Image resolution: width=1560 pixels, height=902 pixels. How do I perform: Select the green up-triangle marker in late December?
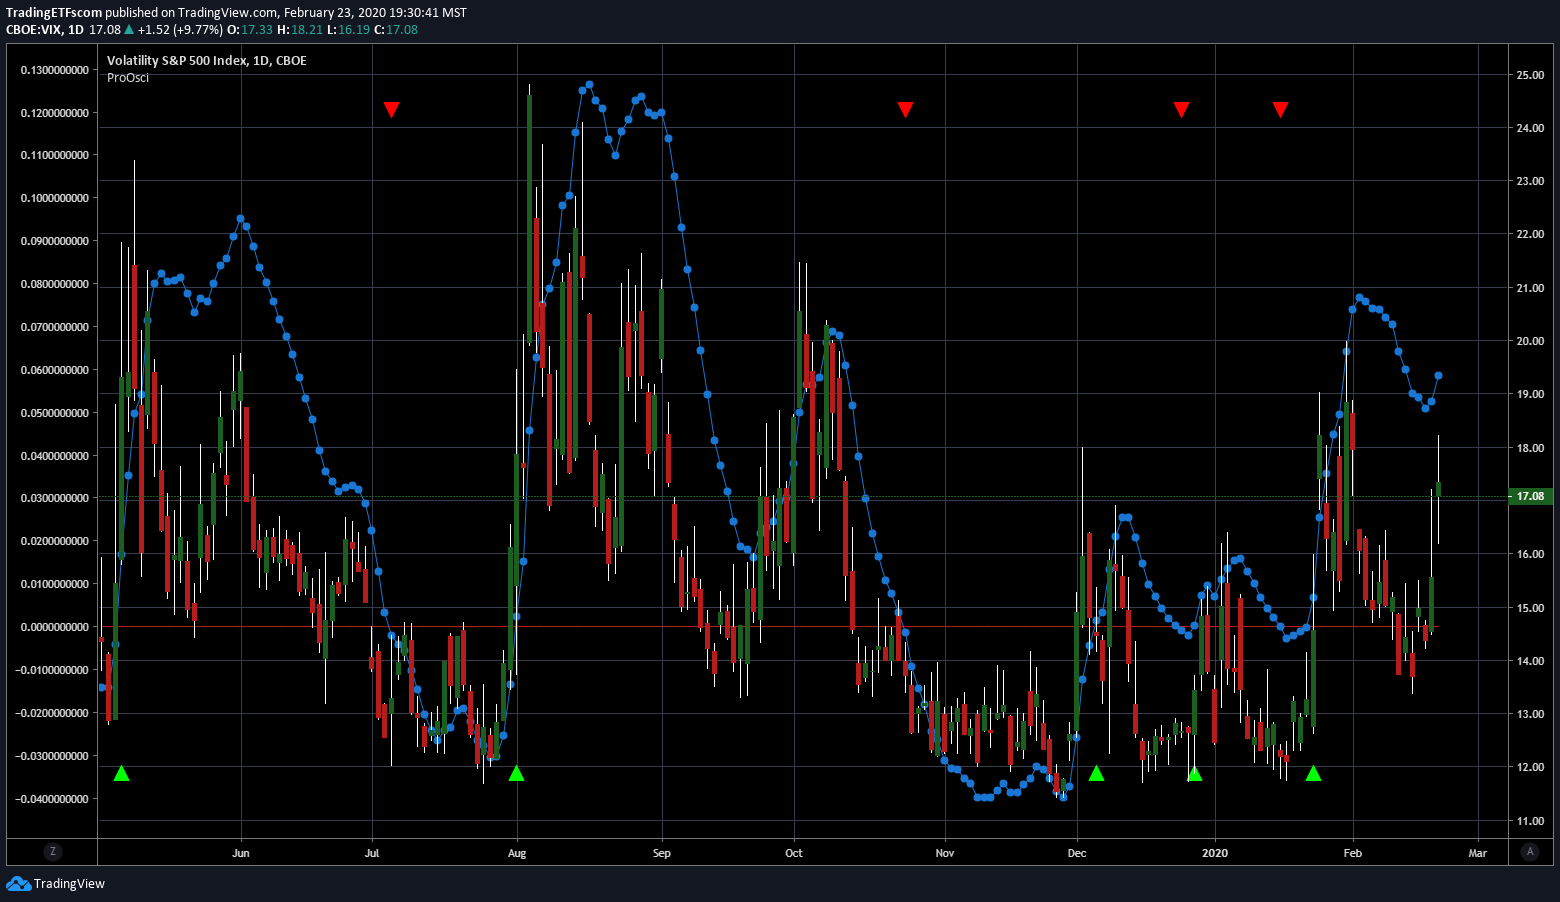[x=1194, y=773]
